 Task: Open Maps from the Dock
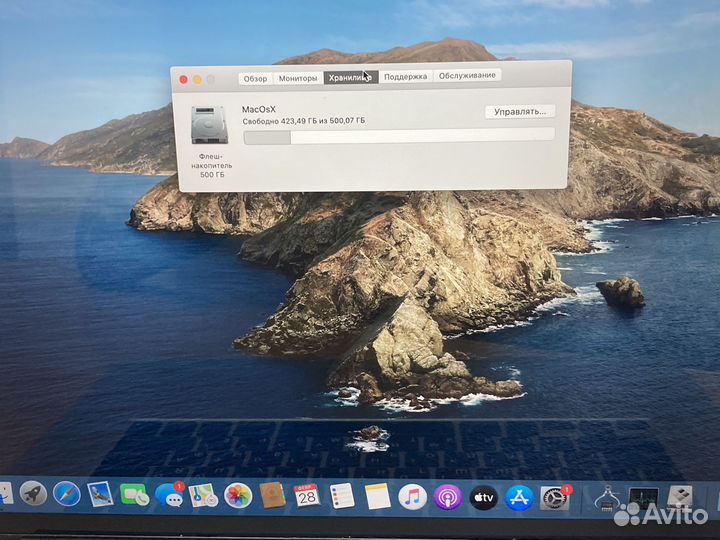click(x=202, y=495)
